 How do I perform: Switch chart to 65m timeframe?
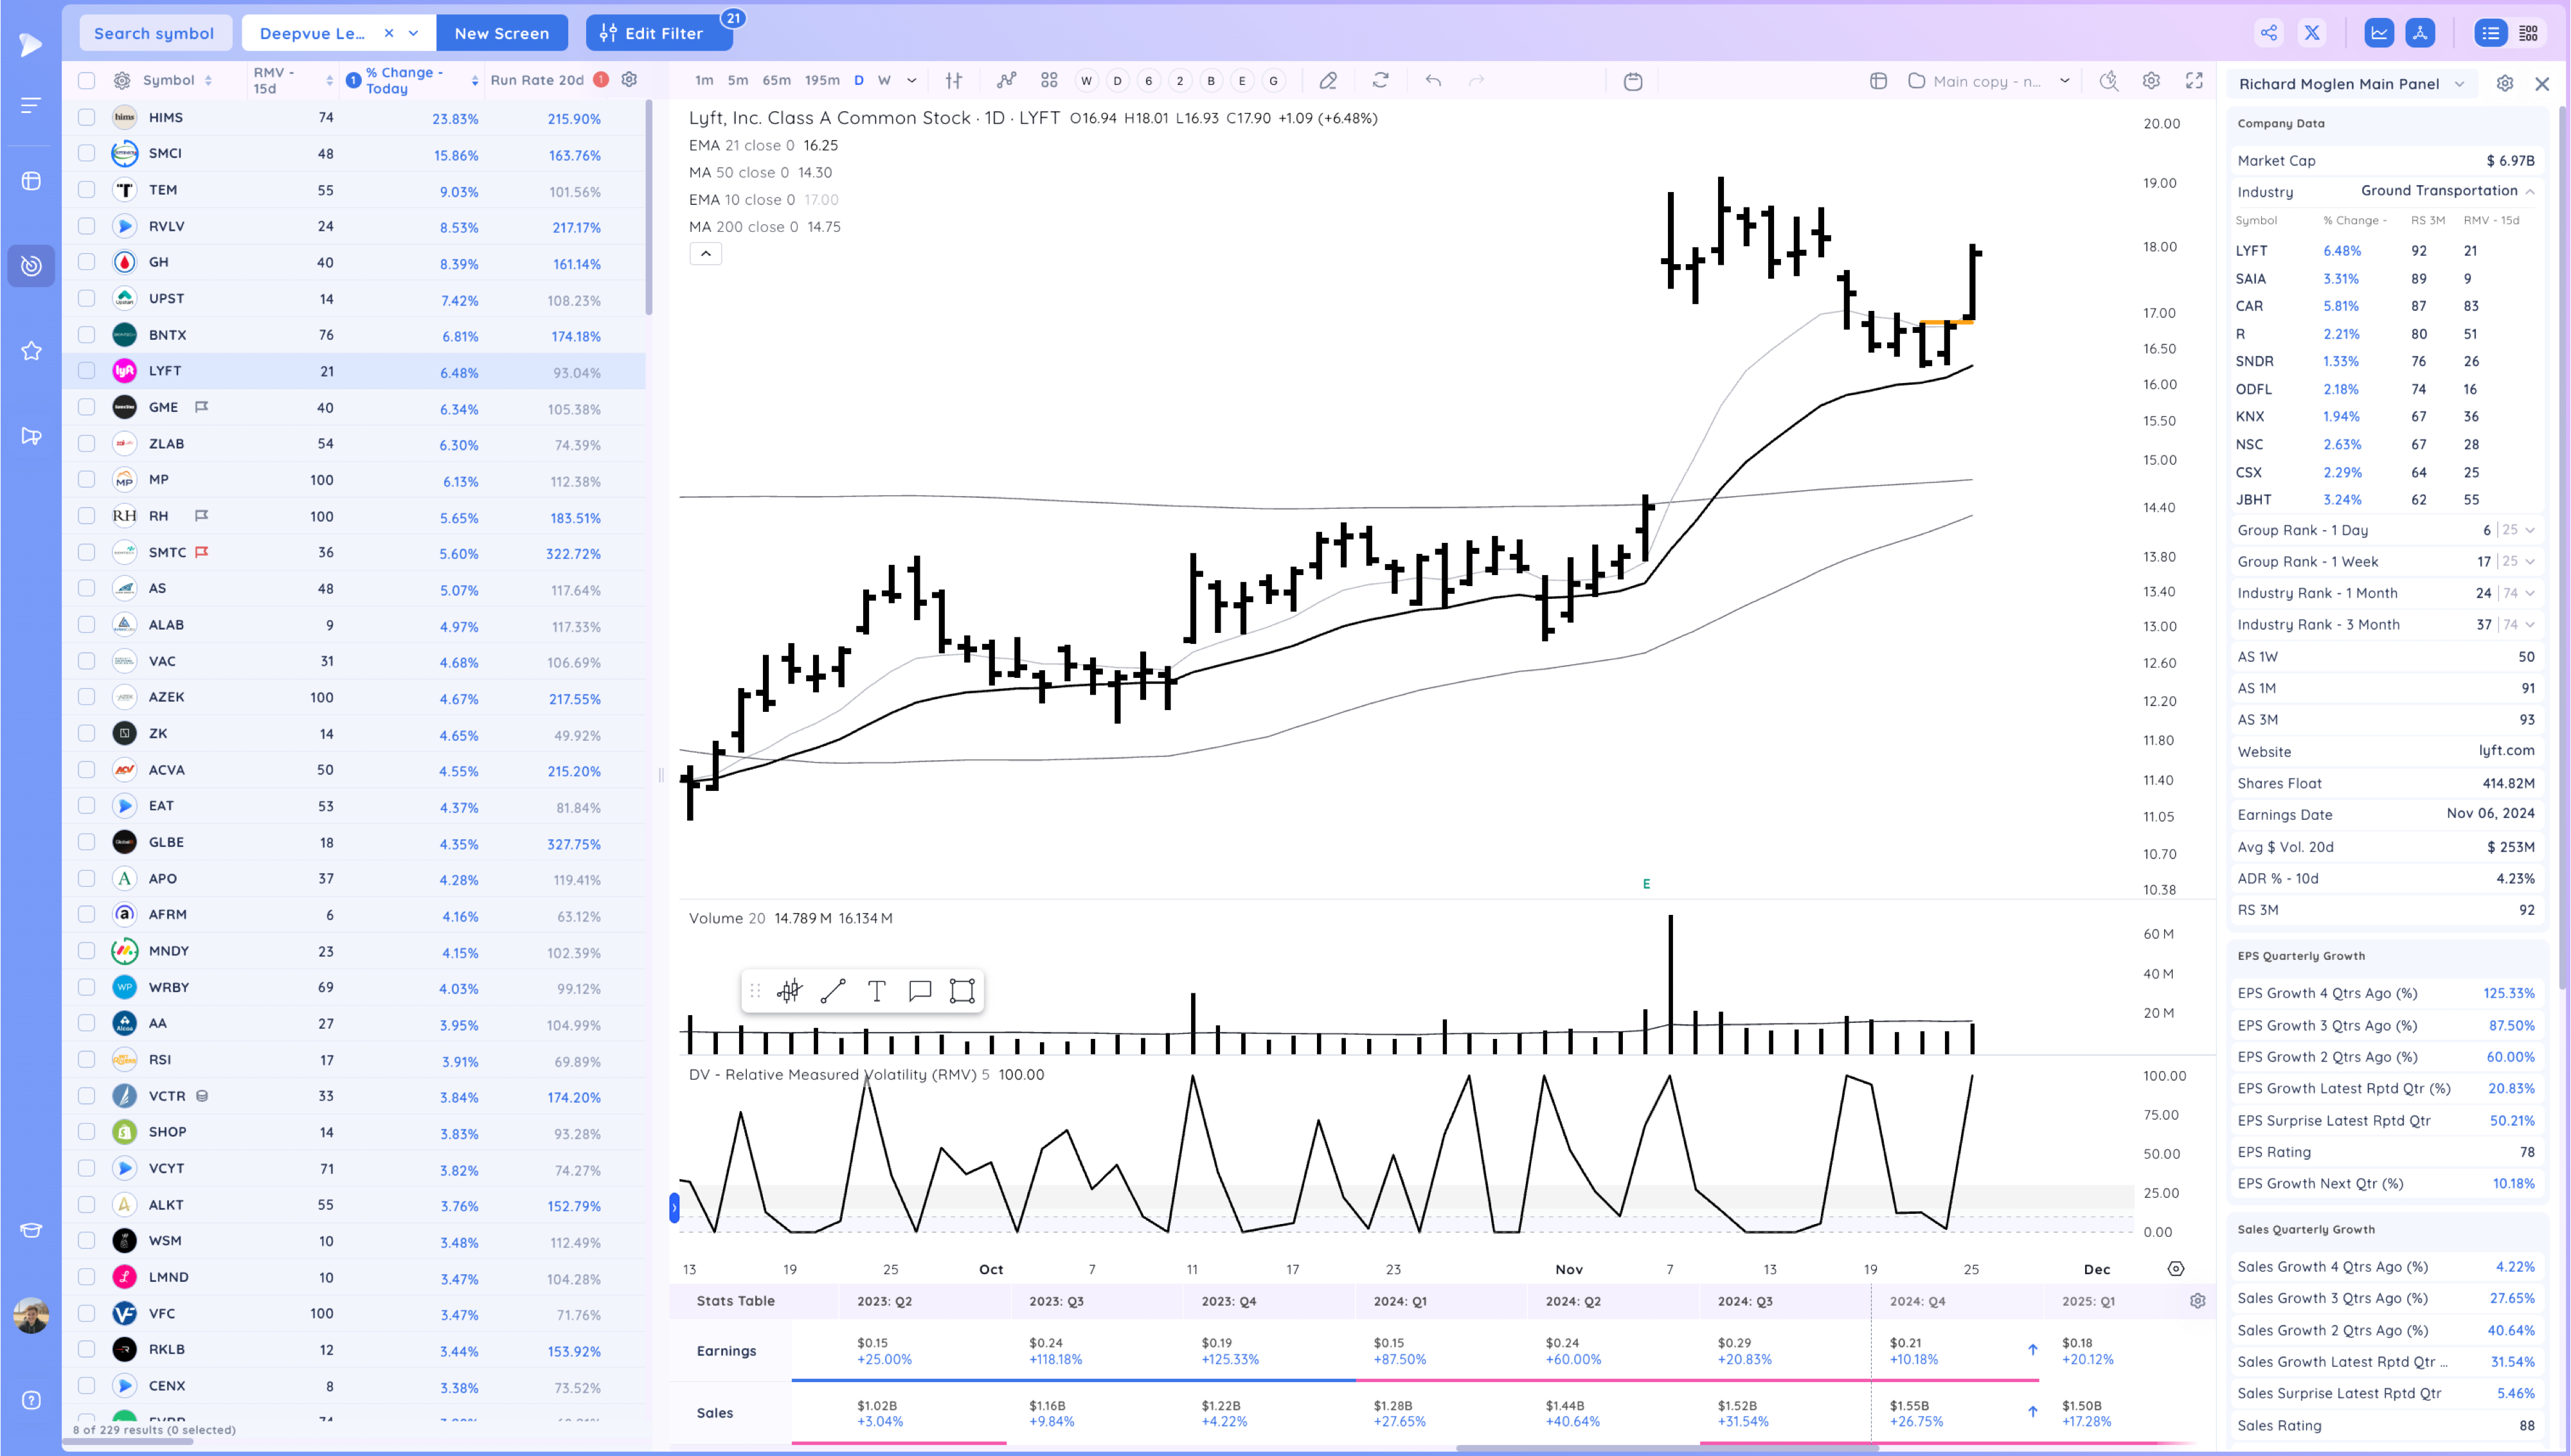[776, 80]
